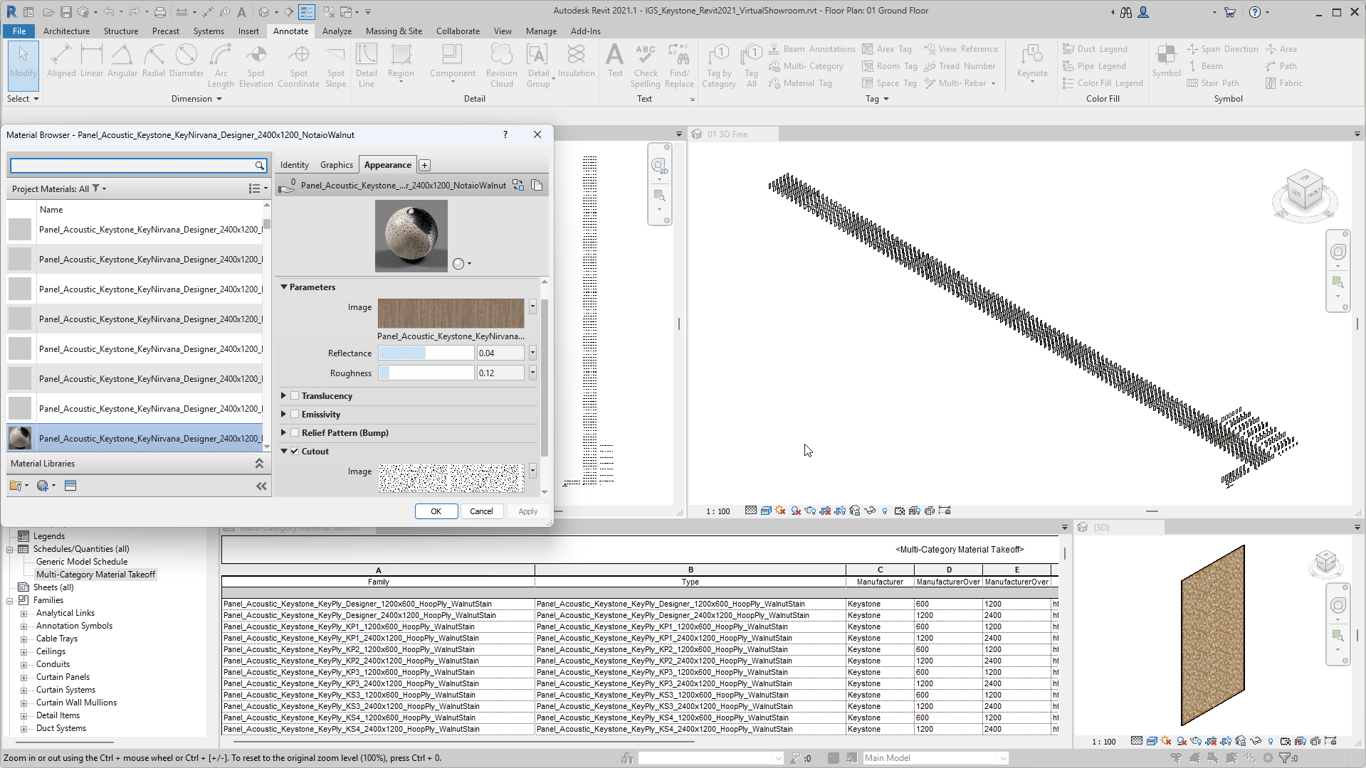
Task: Switch to the Graphics tab
Action: [x=336, y=165]
